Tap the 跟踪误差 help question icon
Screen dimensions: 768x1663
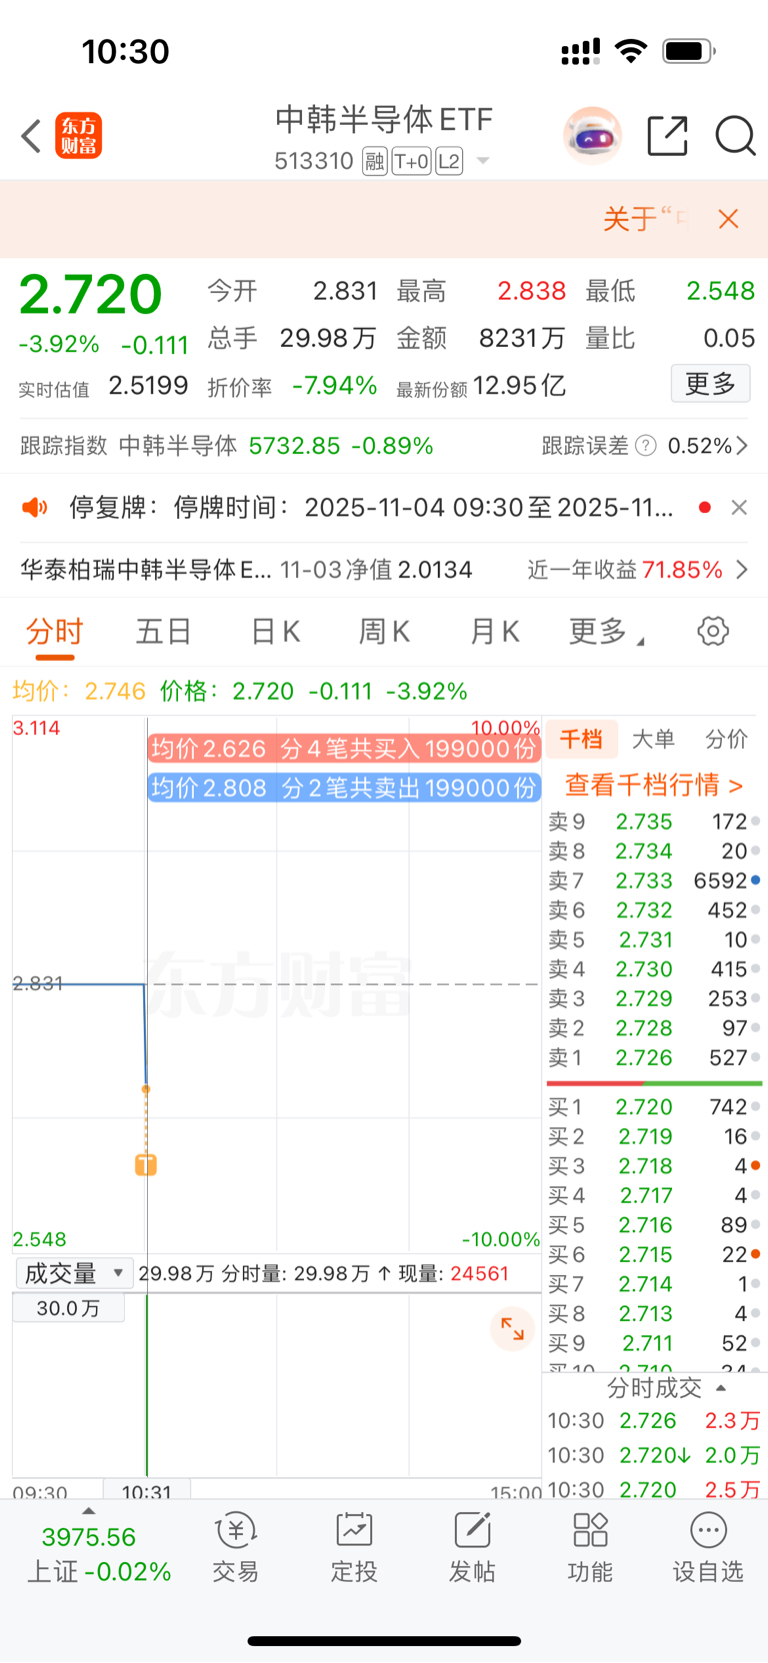coord(647,446)
